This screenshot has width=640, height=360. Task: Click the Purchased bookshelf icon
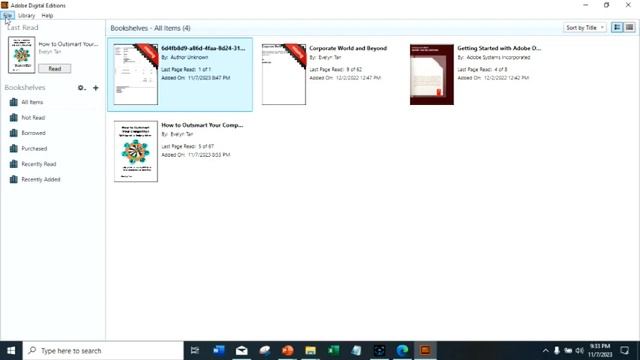13,149
